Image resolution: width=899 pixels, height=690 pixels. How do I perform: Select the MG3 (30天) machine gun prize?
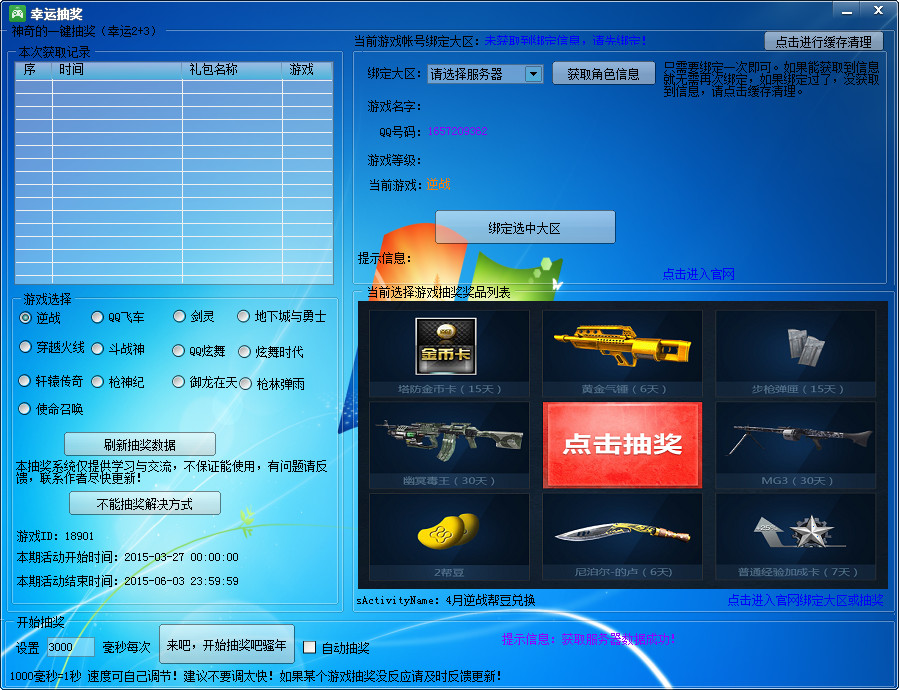[796, 445]
